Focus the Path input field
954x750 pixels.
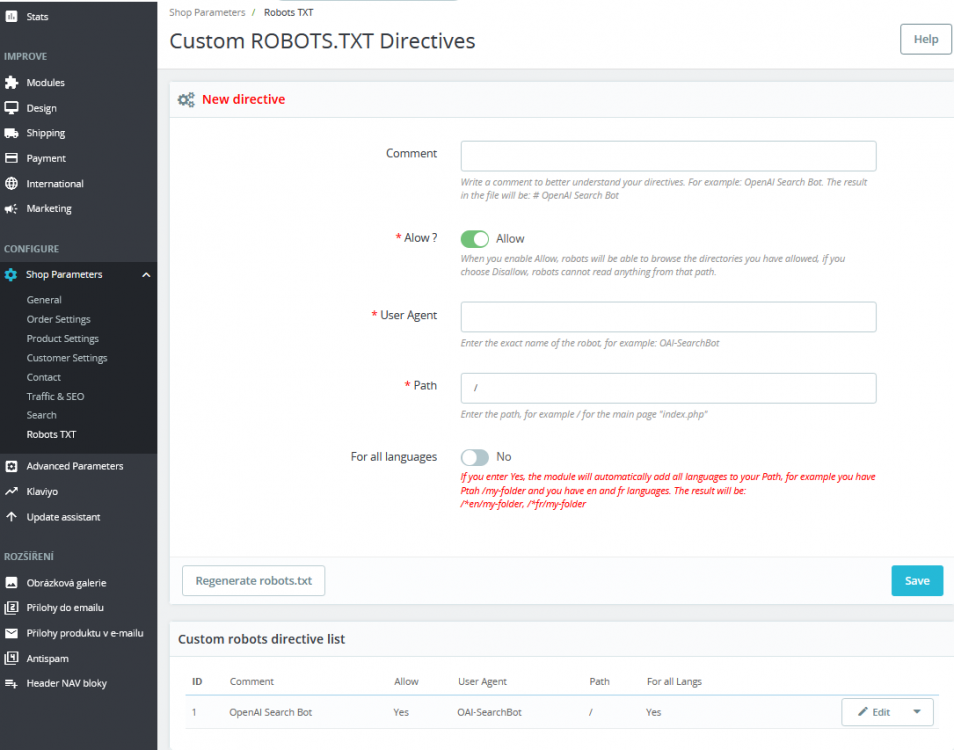tap(668, 388)
